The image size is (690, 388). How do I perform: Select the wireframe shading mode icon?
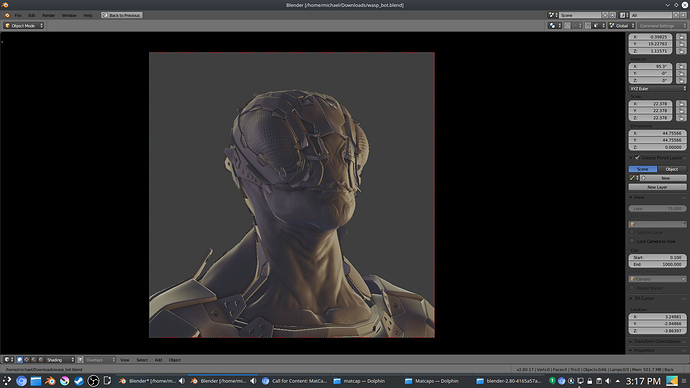[x=27, y=360]
